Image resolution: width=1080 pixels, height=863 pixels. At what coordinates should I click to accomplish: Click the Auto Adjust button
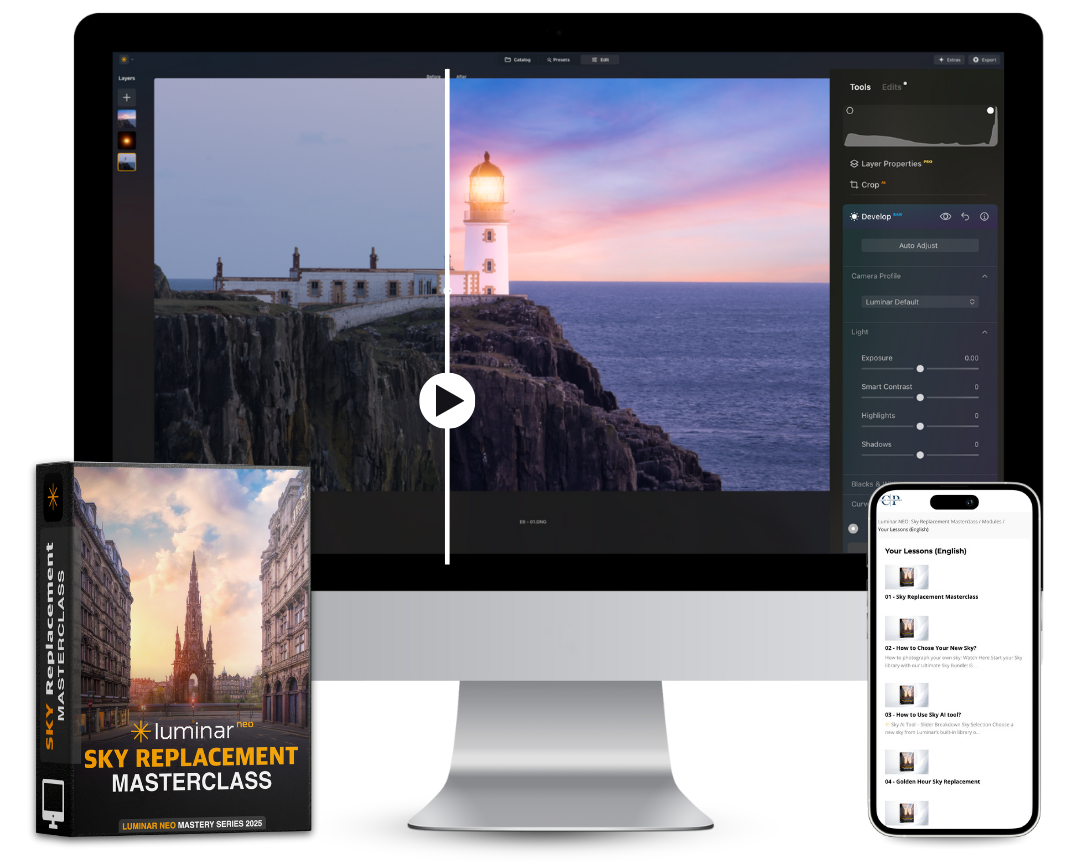pos(919,245)
